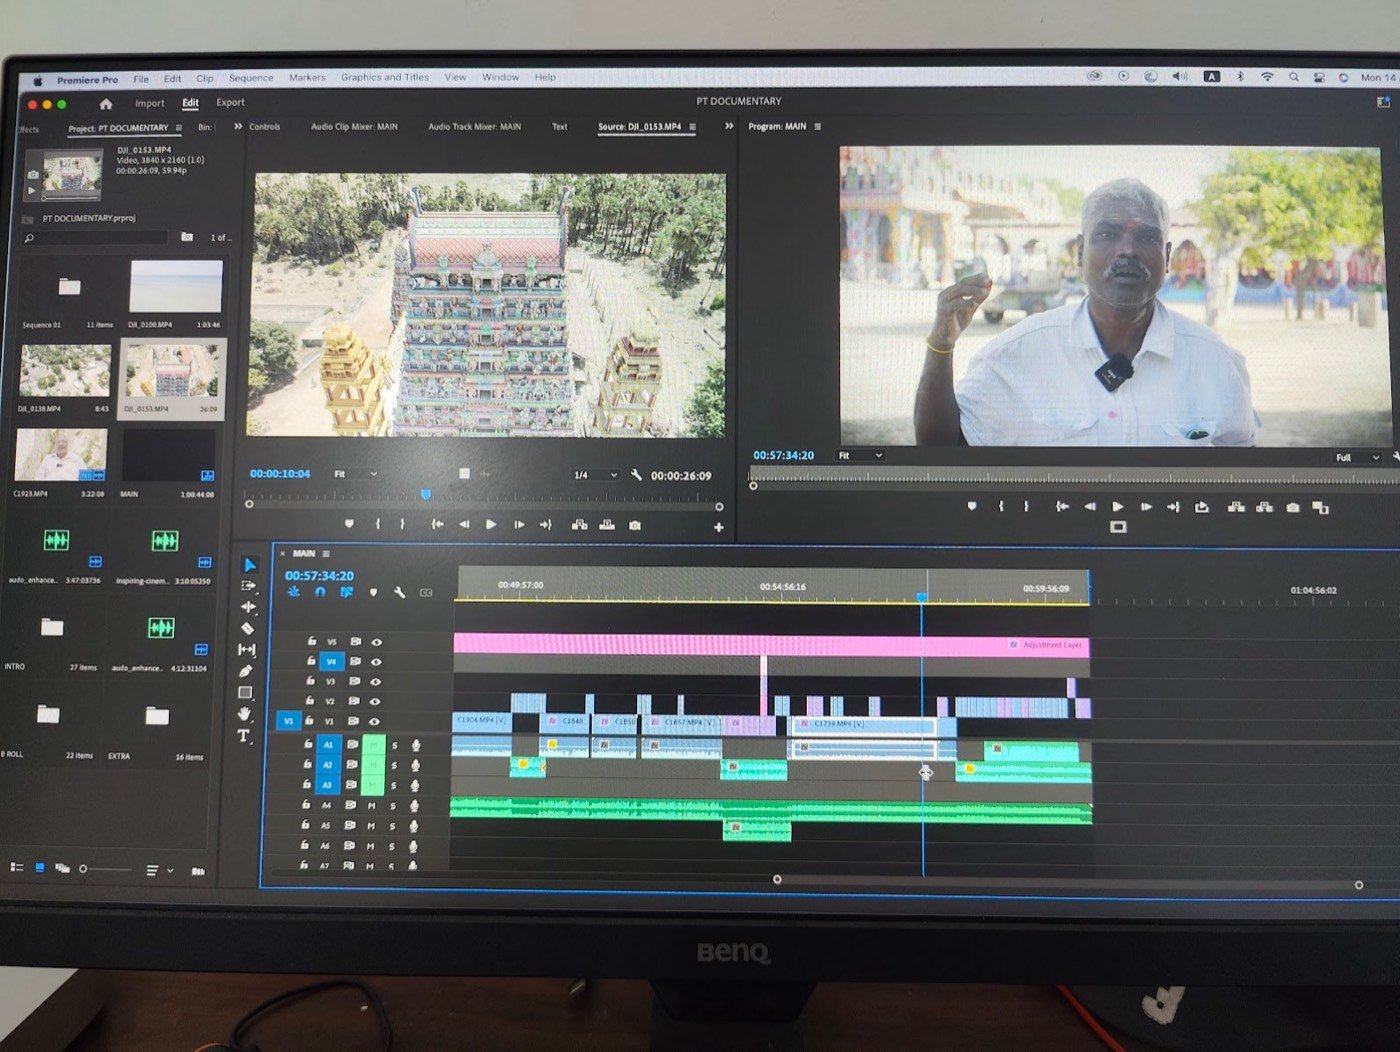Click timeline playhead on ruler
1400x1052 pixels.
[x=922, y=597]
